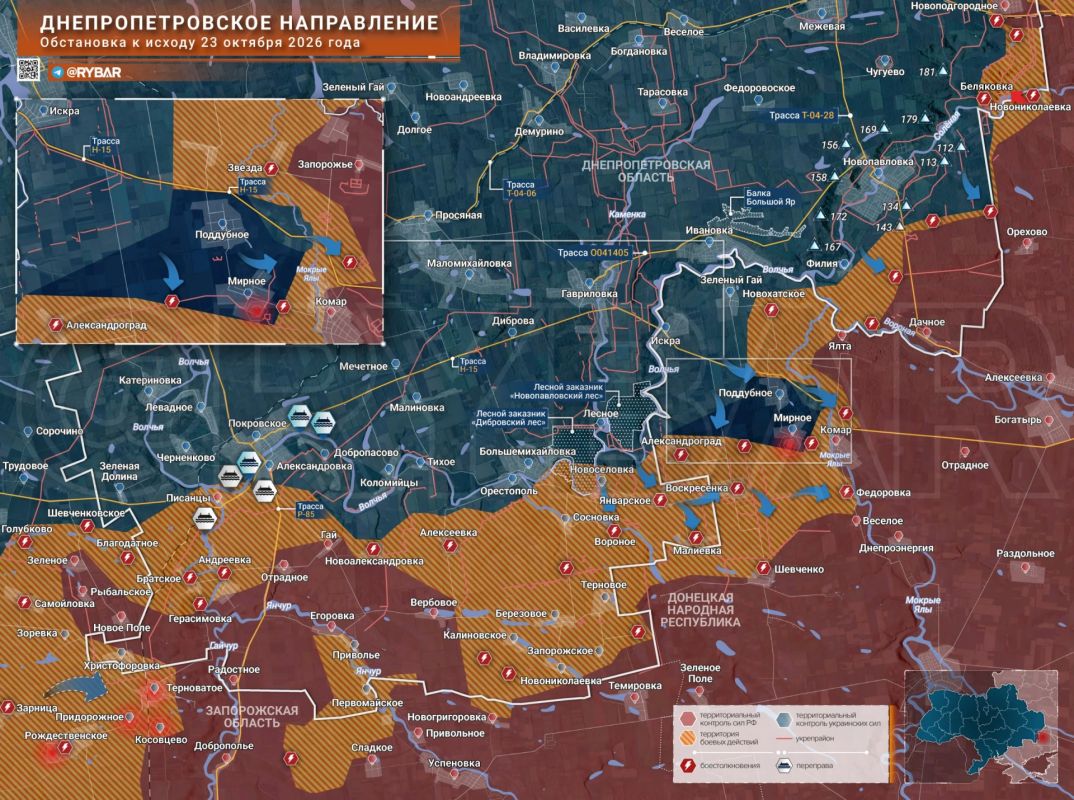Click the Telegram paper-plane icon
1074x800 pixels.
point(58,72)
